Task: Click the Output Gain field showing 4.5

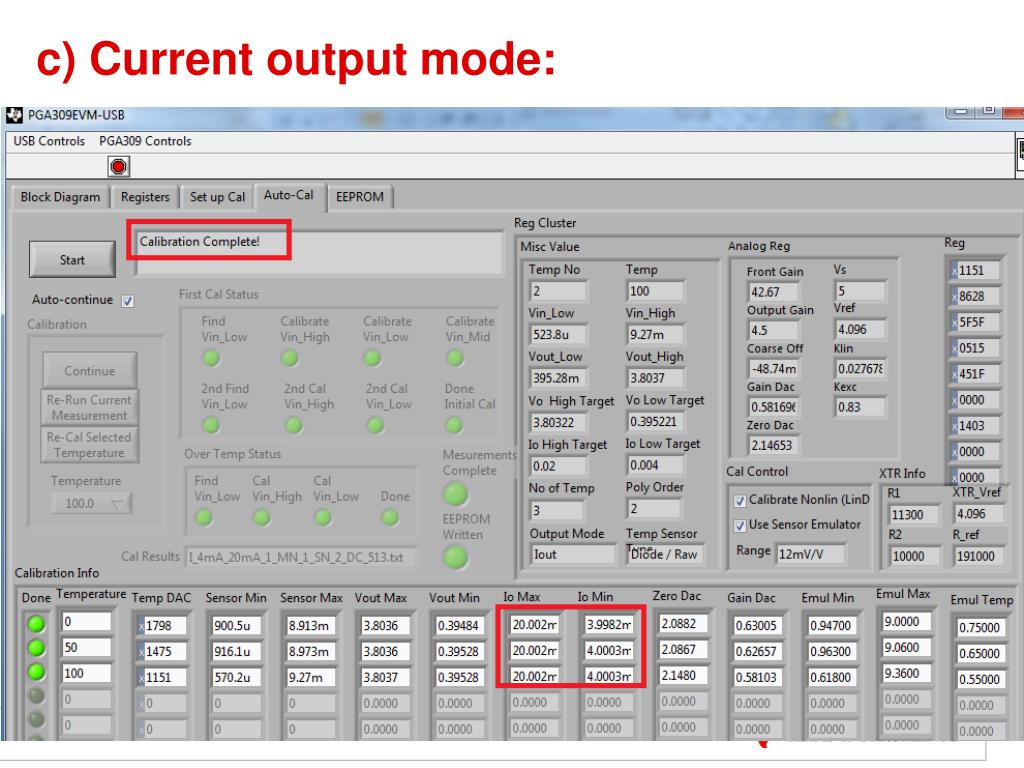Action: tap(773, 331)
